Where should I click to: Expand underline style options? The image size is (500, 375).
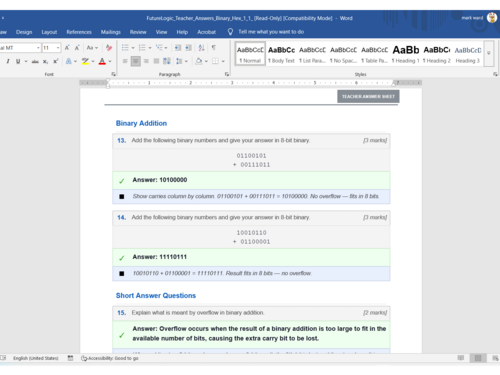26,61
